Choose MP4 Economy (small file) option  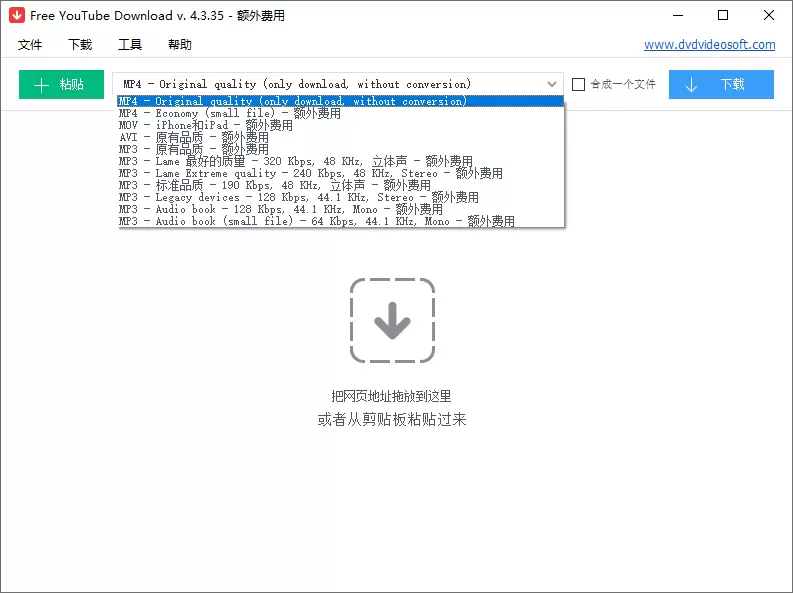[341, 113]
